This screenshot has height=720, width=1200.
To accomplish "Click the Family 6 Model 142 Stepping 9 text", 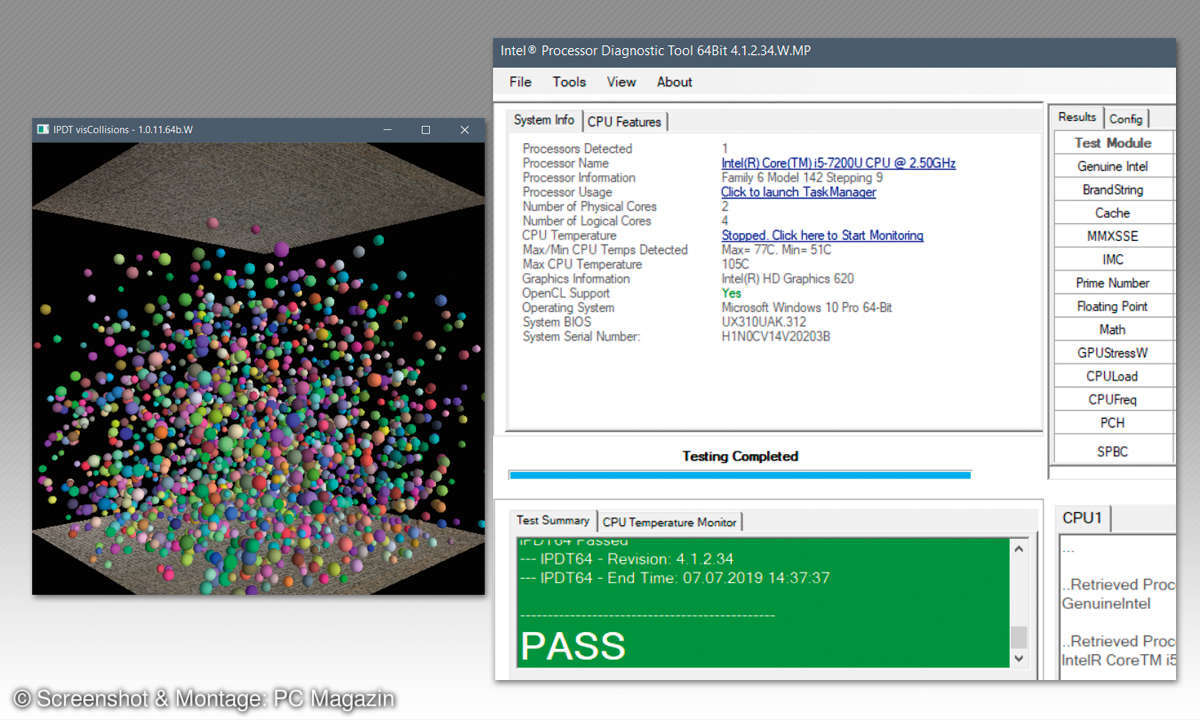I will tap(801, 178).
